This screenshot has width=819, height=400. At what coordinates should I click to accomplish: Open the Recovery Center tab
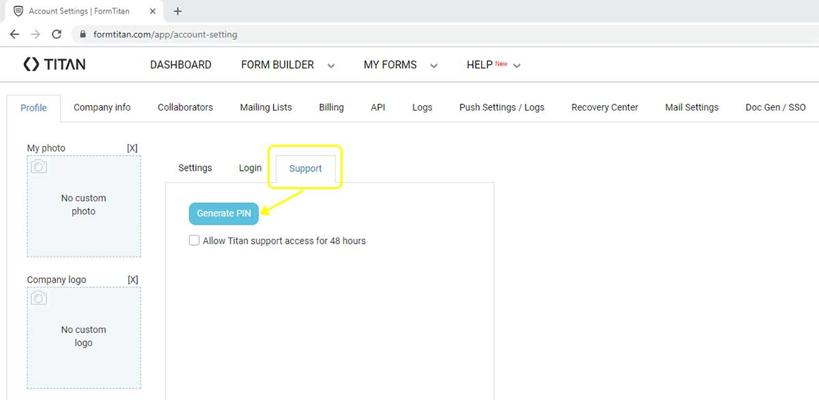coord(604,108)
